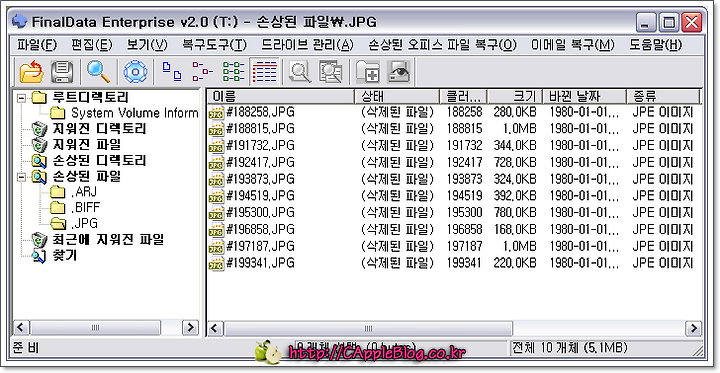Select file #192417.JPG

260,162
